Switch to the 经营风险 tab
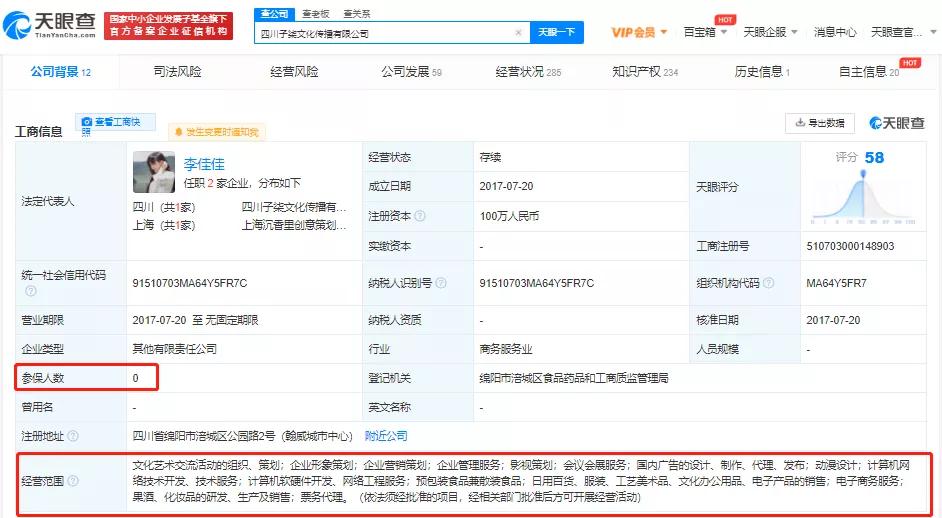The height and width of the screenshot is (518, 942). tap(294, 72)
